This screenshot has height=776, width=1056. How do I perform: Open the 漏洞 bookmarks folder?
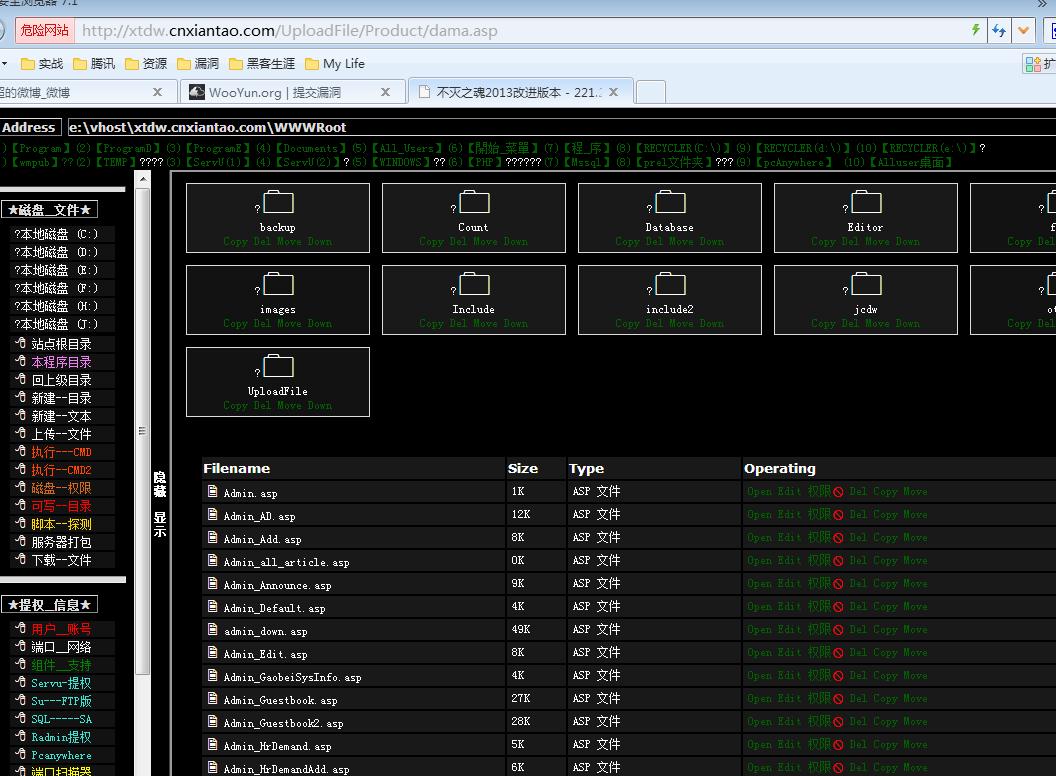coord(198,63)
